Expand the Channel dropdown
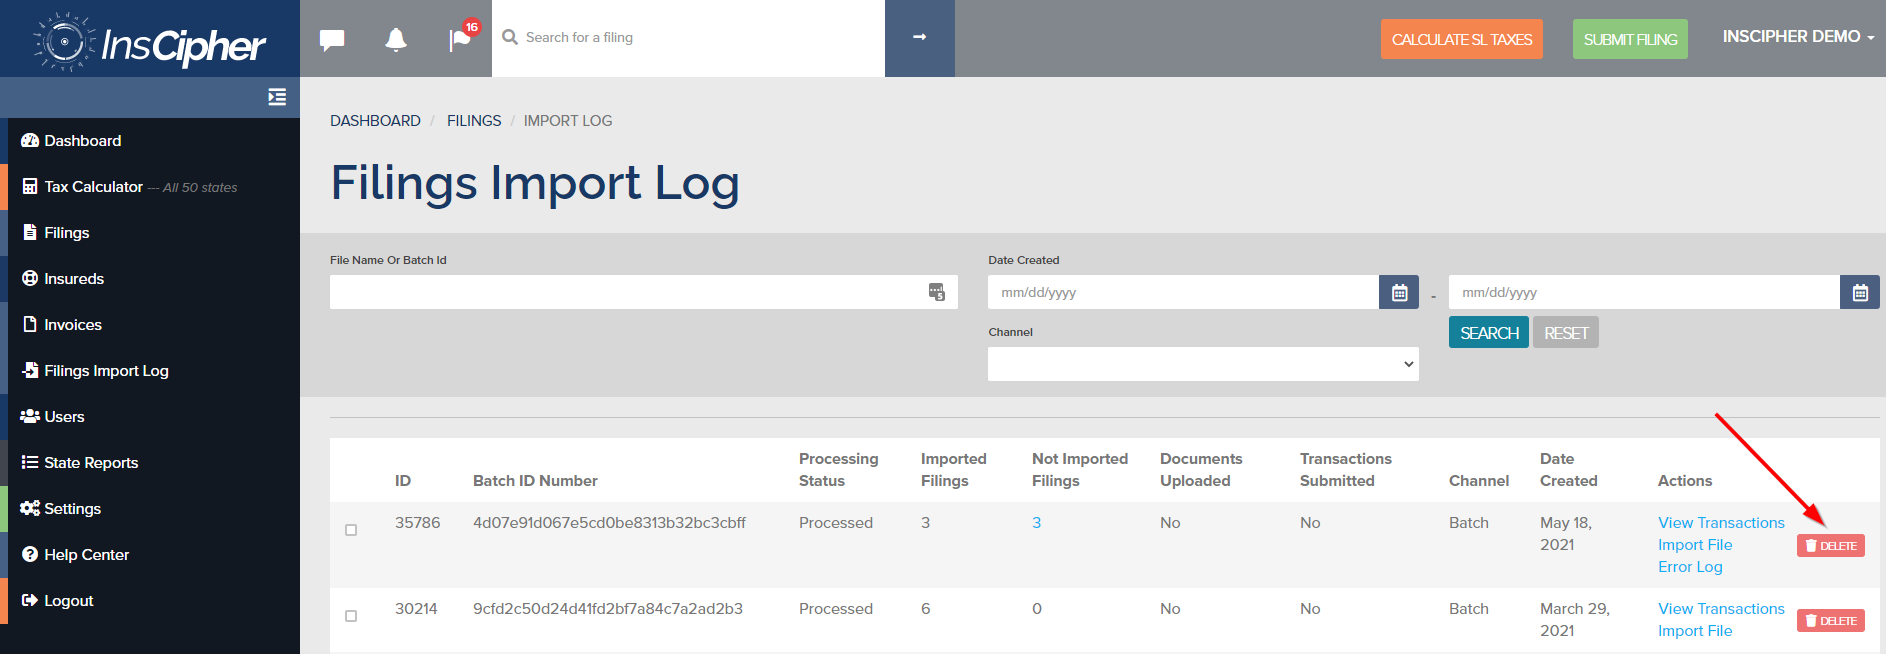 1203,364
